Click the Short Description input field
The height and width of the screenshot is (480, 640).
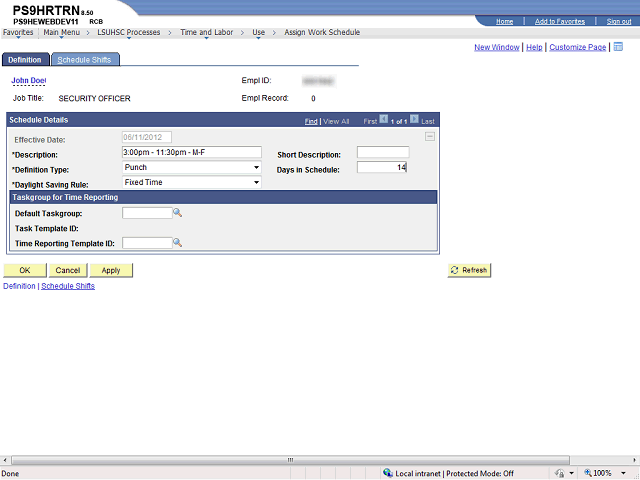coord(383,152)
